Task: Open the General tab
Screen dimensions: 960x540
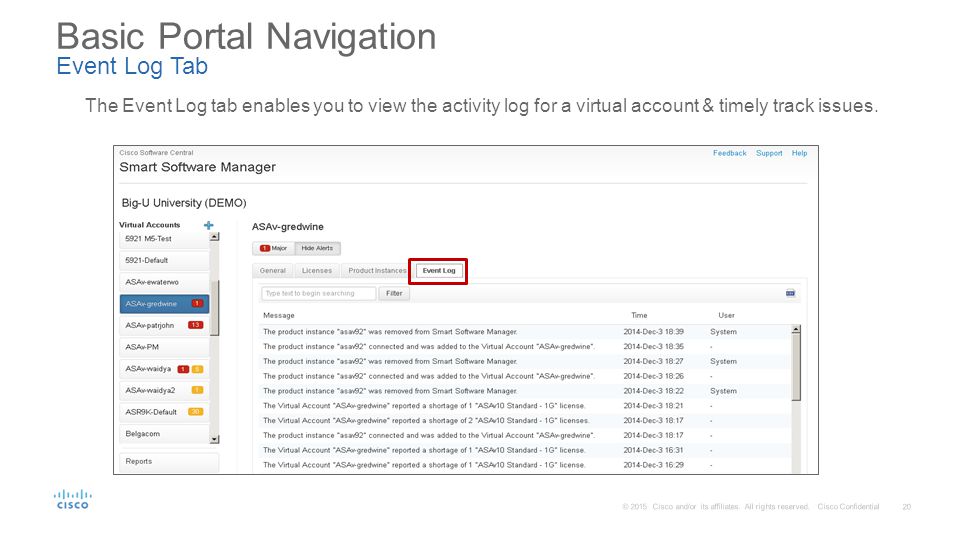Action: pyautogui.click(x=272, y=271)
